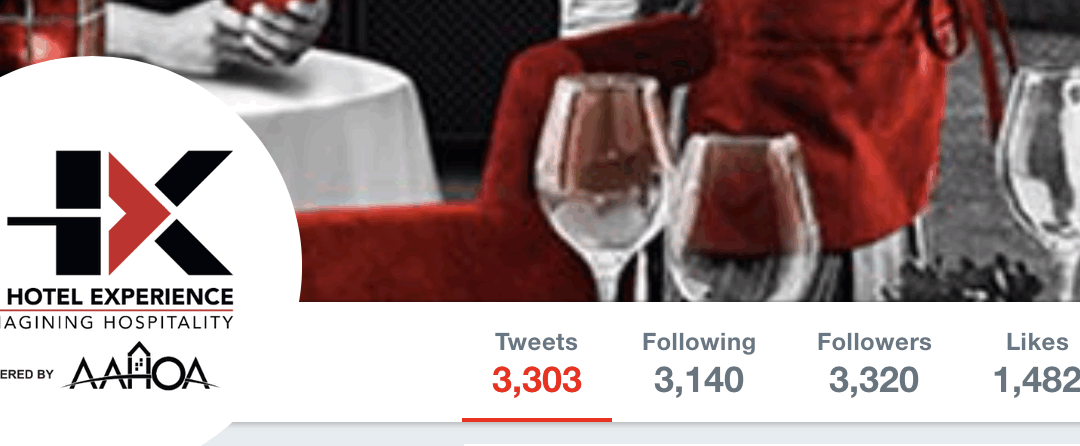Click the gray strip below stats bar
1080x446 pixels.
coord(654,434)
